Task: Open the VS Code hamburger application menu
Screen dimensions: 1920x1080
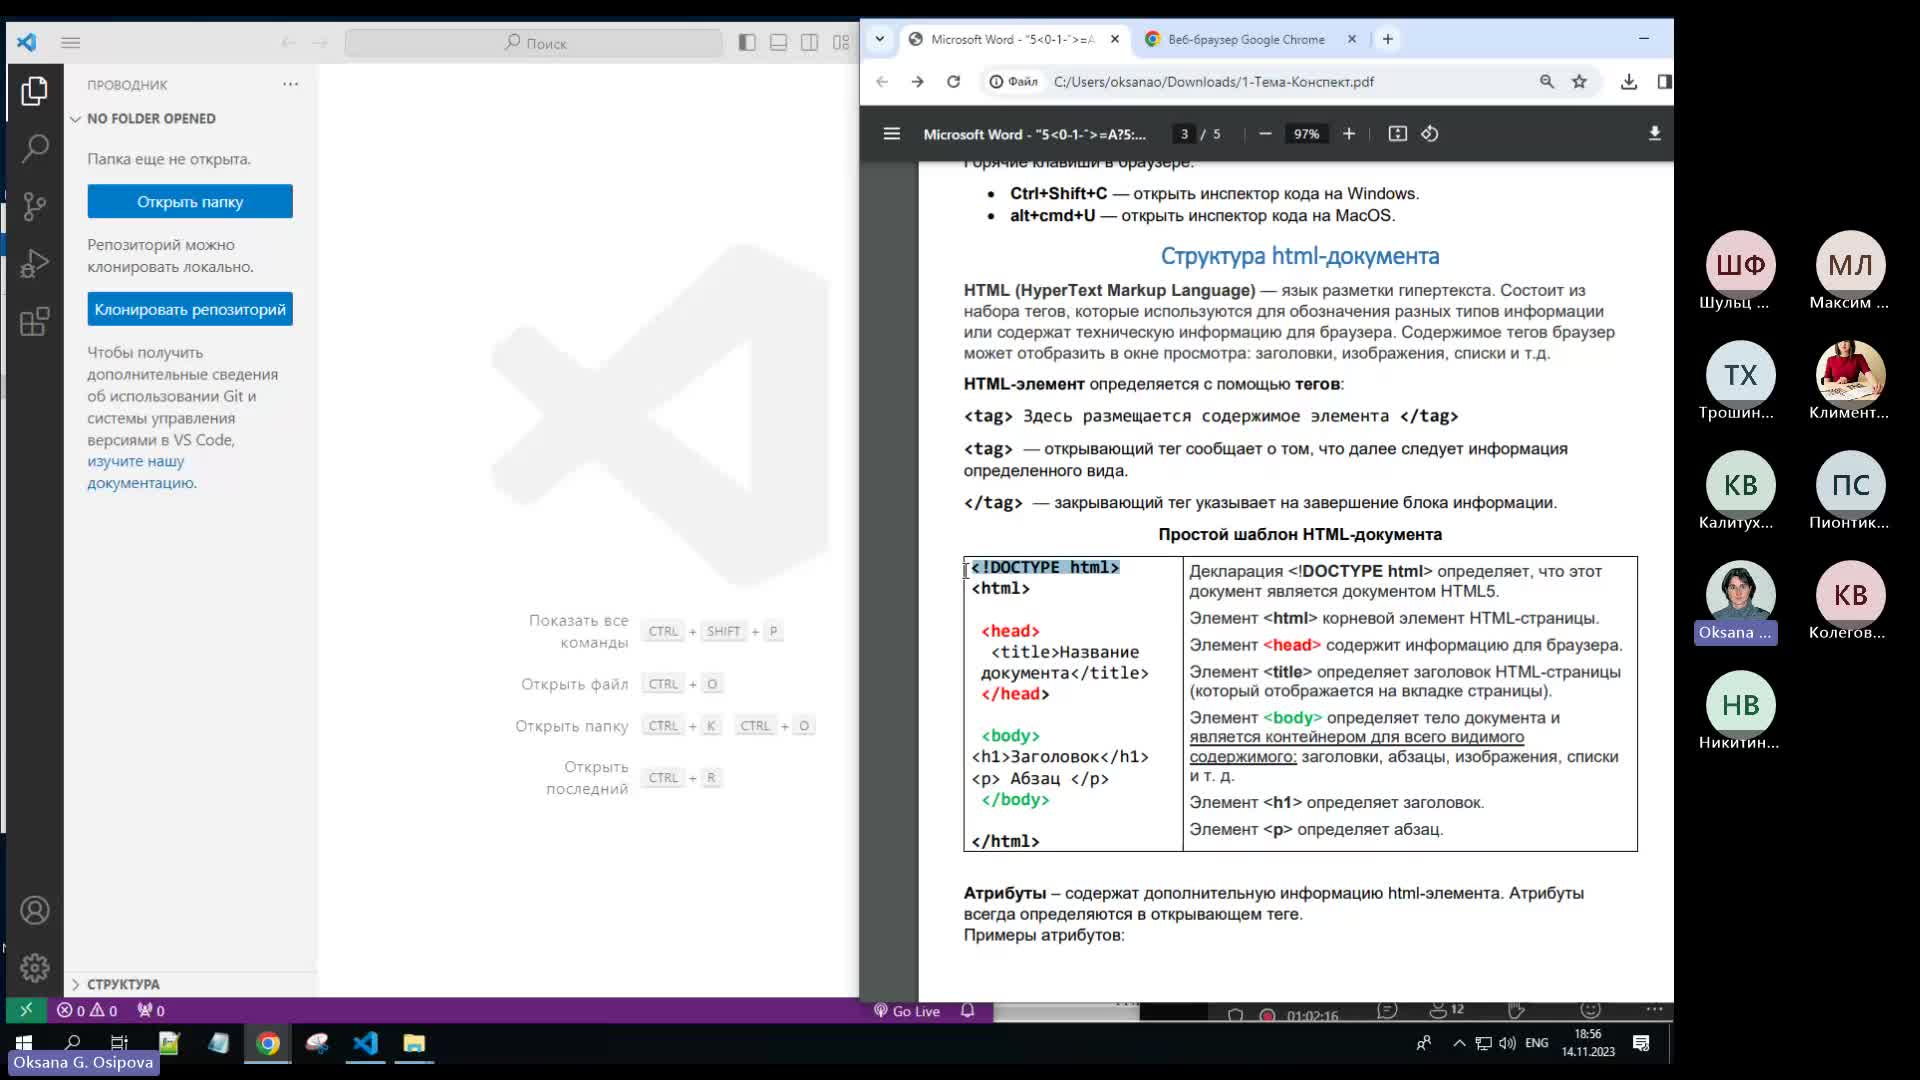Action: (x=70, y=43)
